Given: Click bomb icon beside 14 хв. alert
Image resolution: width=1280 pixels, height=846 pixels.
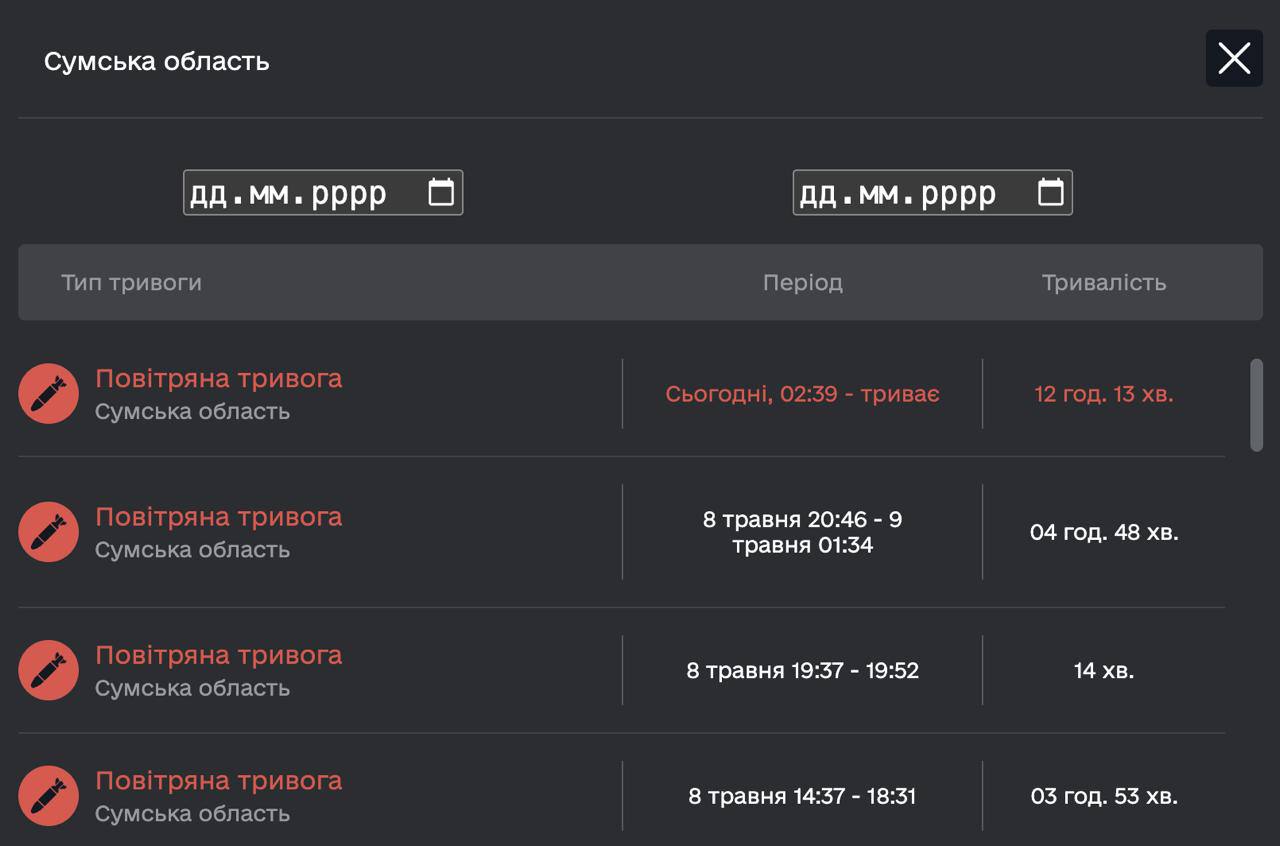Looking at the screenshot, I should click(x=48, y=670).
